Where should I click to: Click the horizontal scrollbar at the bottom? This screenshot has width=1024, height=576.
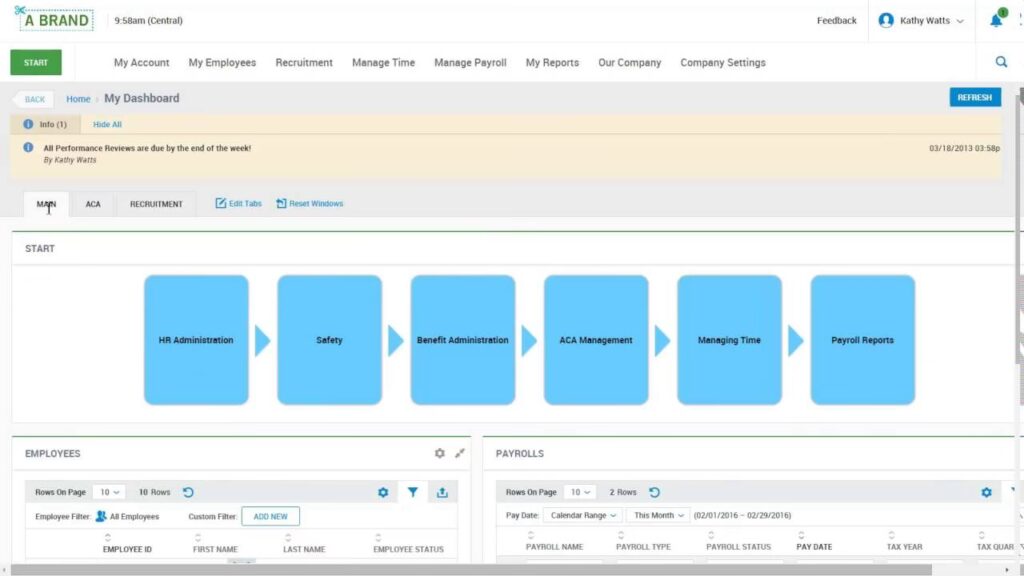500,570
